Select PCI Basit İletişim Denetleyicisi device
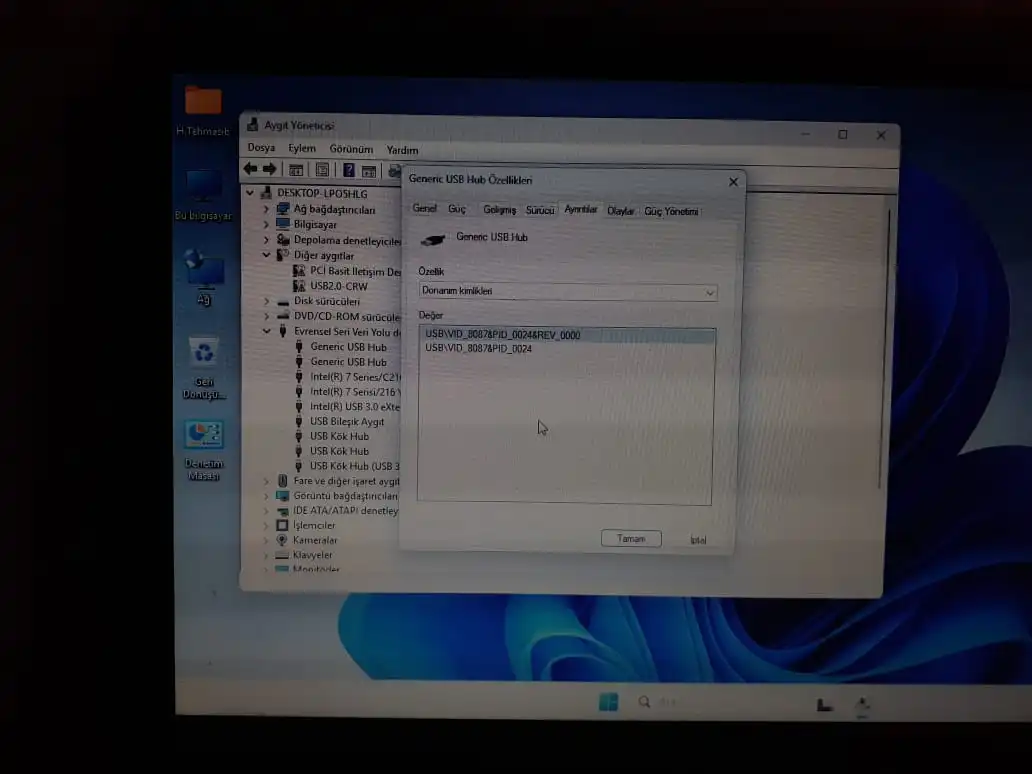 (x=355, y=271)
